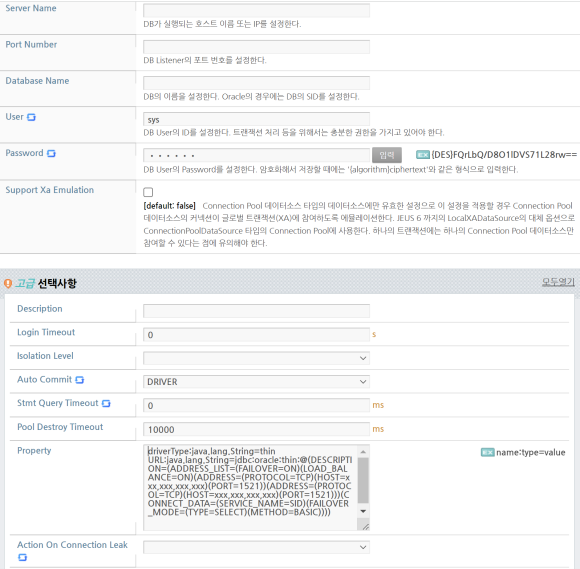Enable the Support Xa Emulation checkbox
The height and width of the screenshot is (569, 580).
148,192
